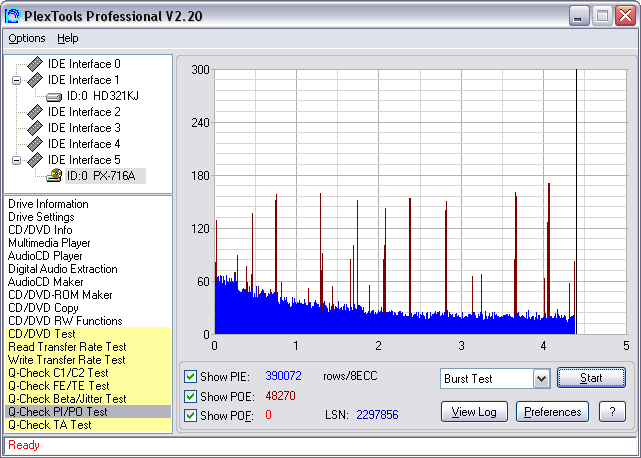Select IDE Interface 3 label
The height and width of the screenshot is (458, 641).
click(84, 128)
